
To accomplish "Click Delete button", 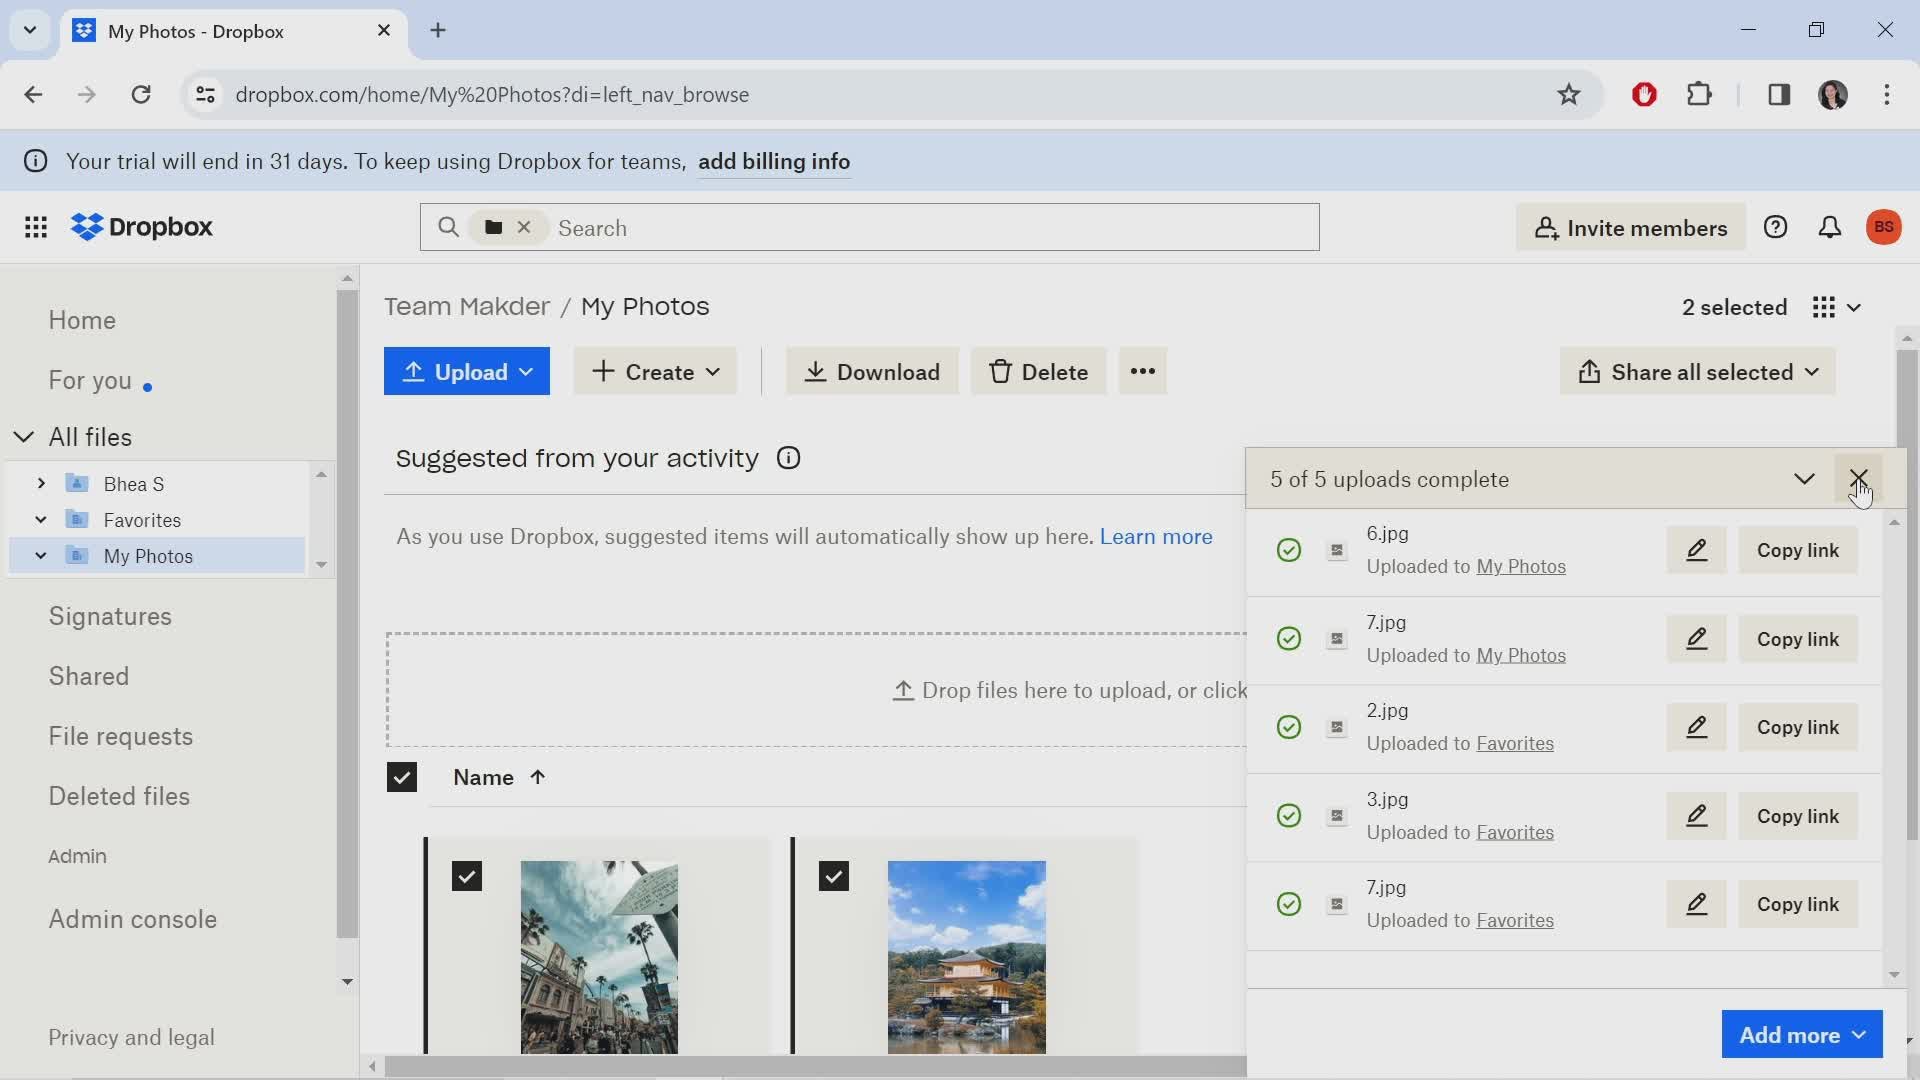I will [x=1038, y=371].
